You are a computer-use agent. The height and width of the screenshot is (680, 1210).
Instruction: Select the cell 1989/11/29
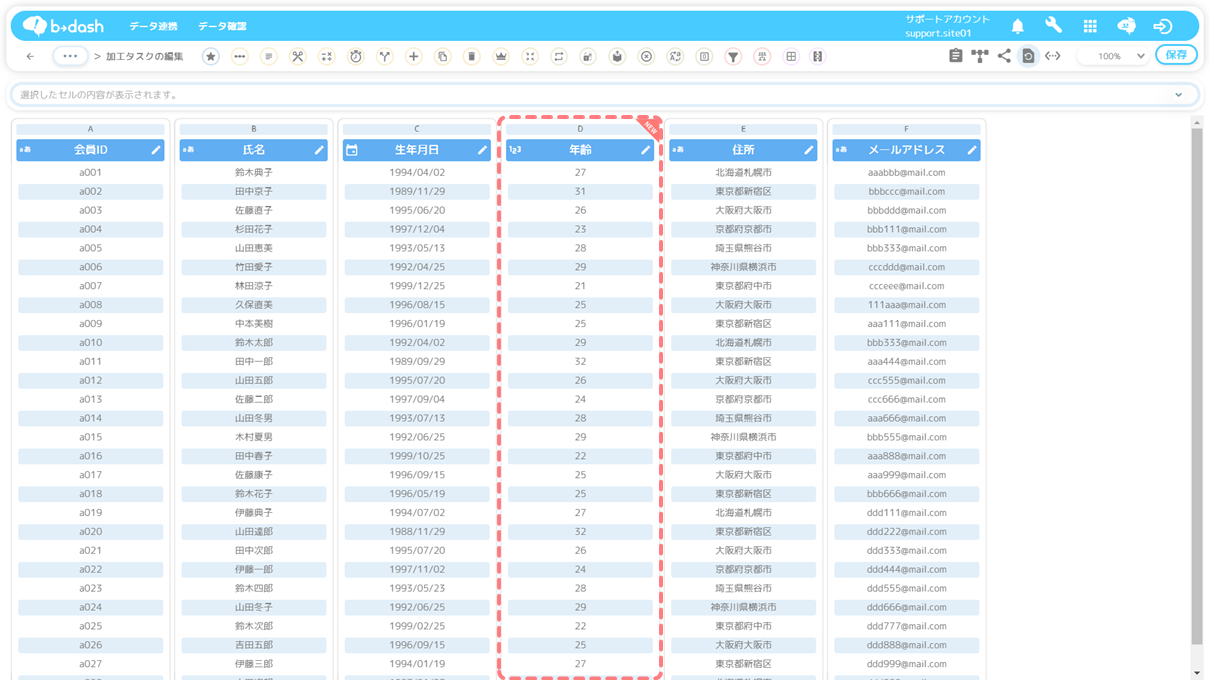pyautogui.click(x=417, y=192)
